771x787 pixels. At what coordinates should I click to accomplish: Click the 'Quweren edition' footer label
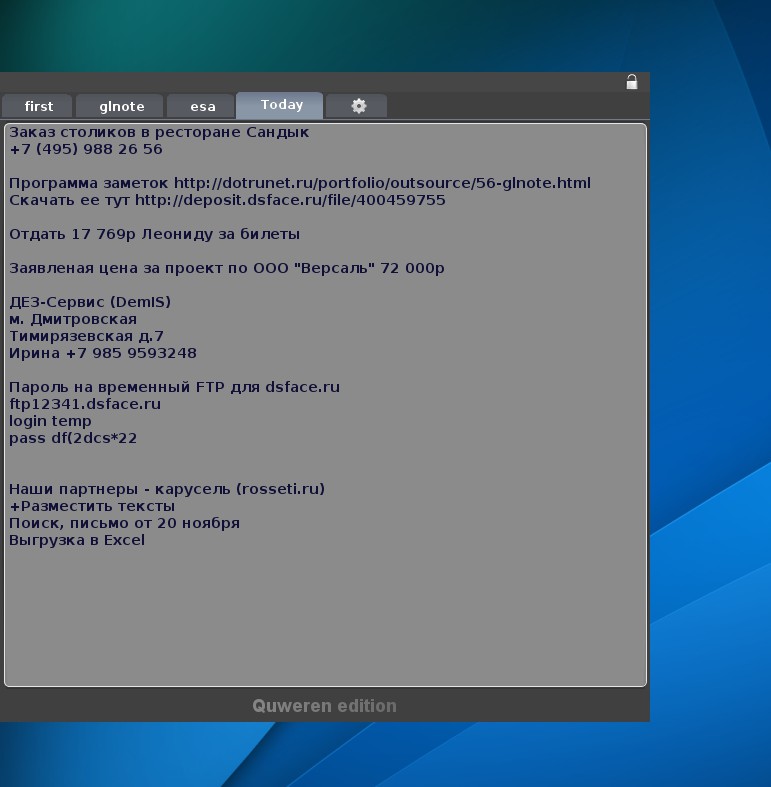point(324,706)
